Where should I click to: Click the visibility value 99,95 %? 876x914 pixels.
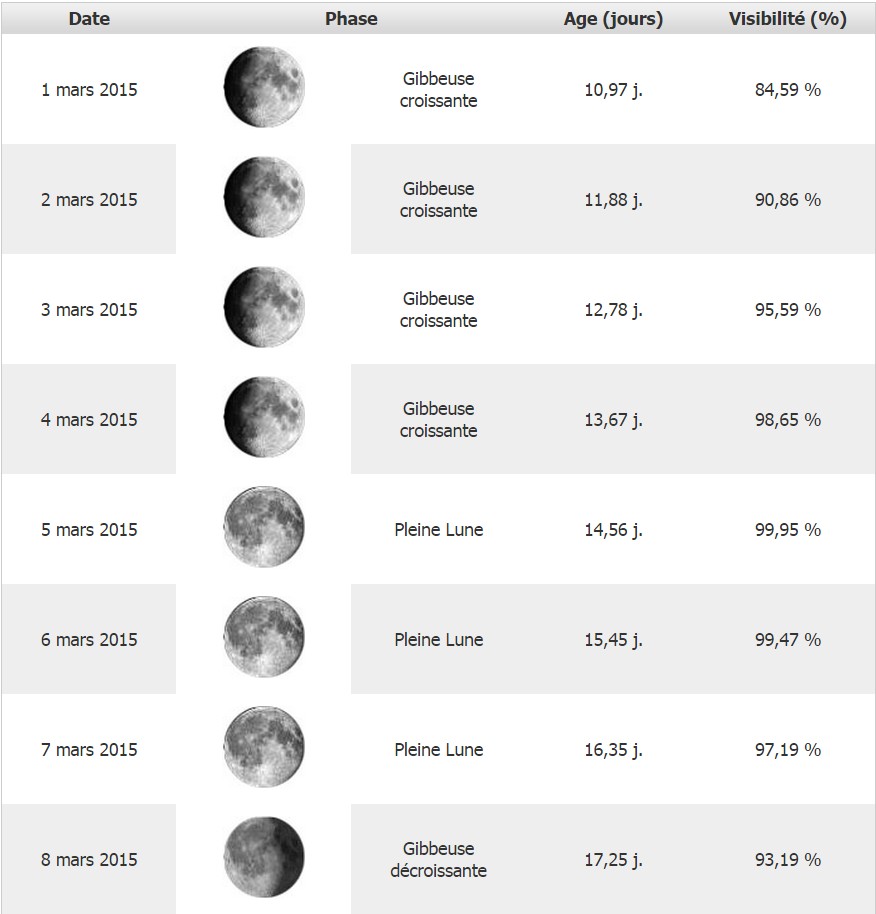788,530
